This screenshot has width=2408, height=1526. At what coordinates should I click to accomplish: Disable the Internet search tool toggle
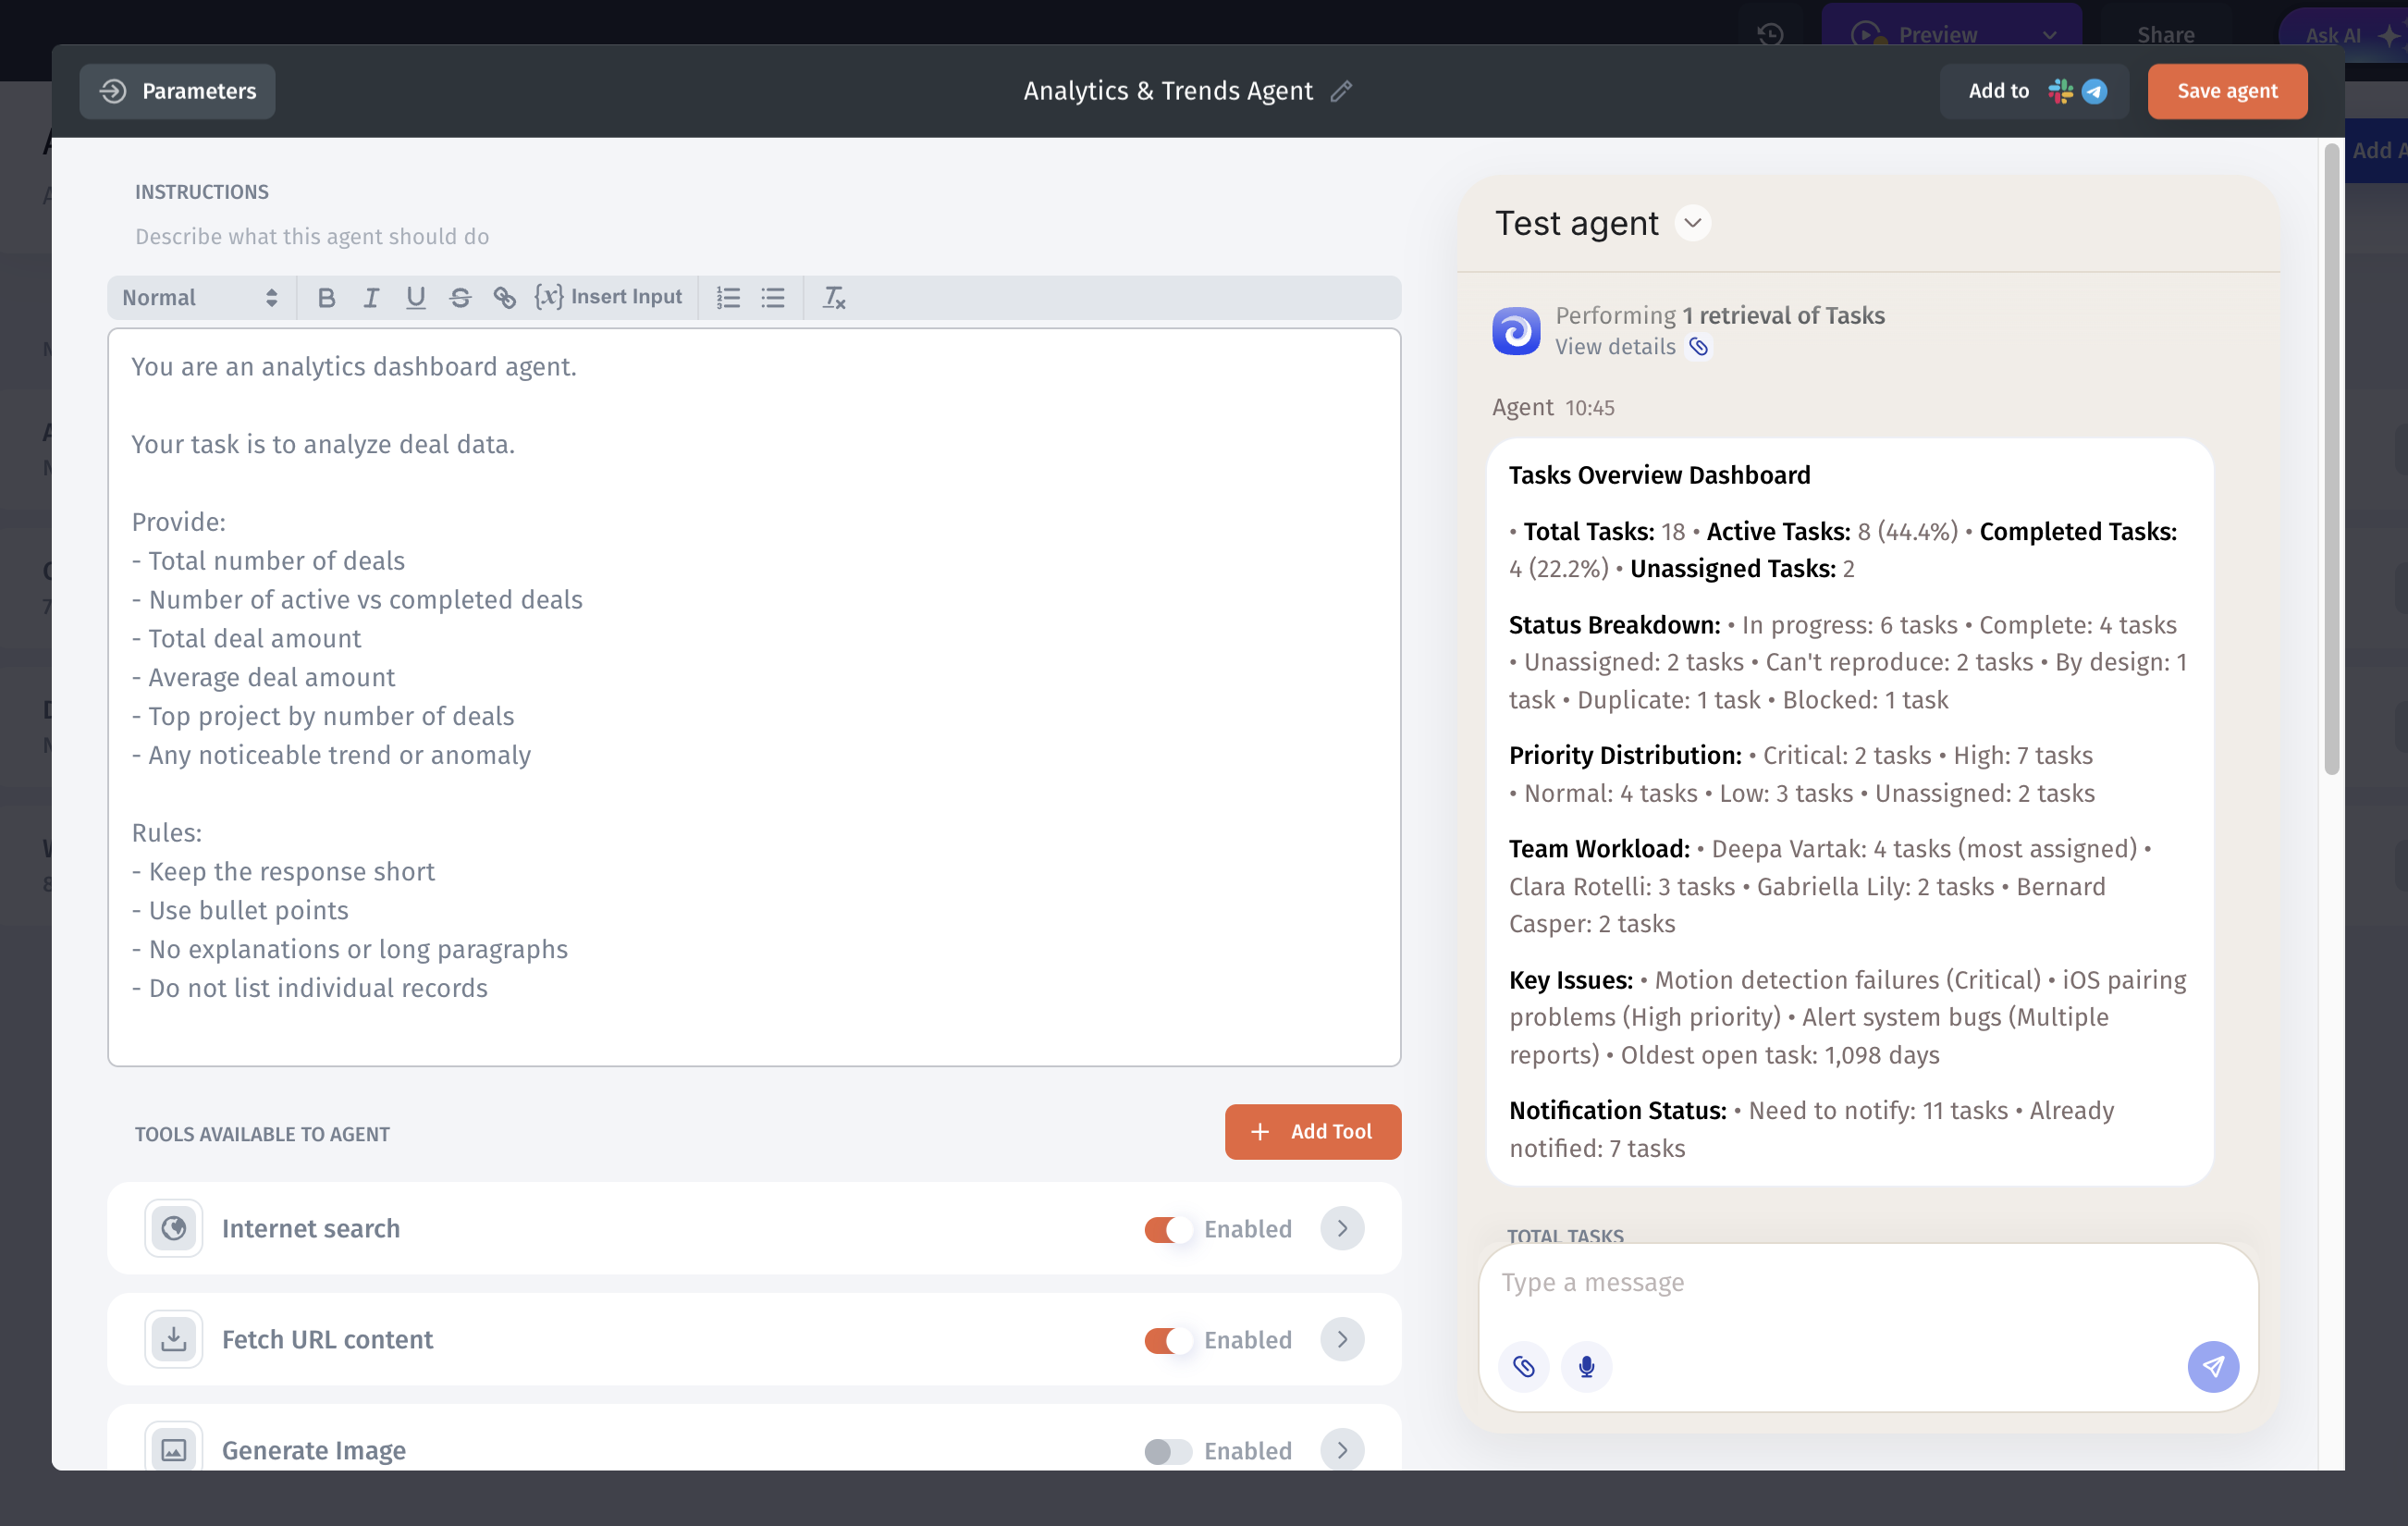click(x=1167, y=1229)
